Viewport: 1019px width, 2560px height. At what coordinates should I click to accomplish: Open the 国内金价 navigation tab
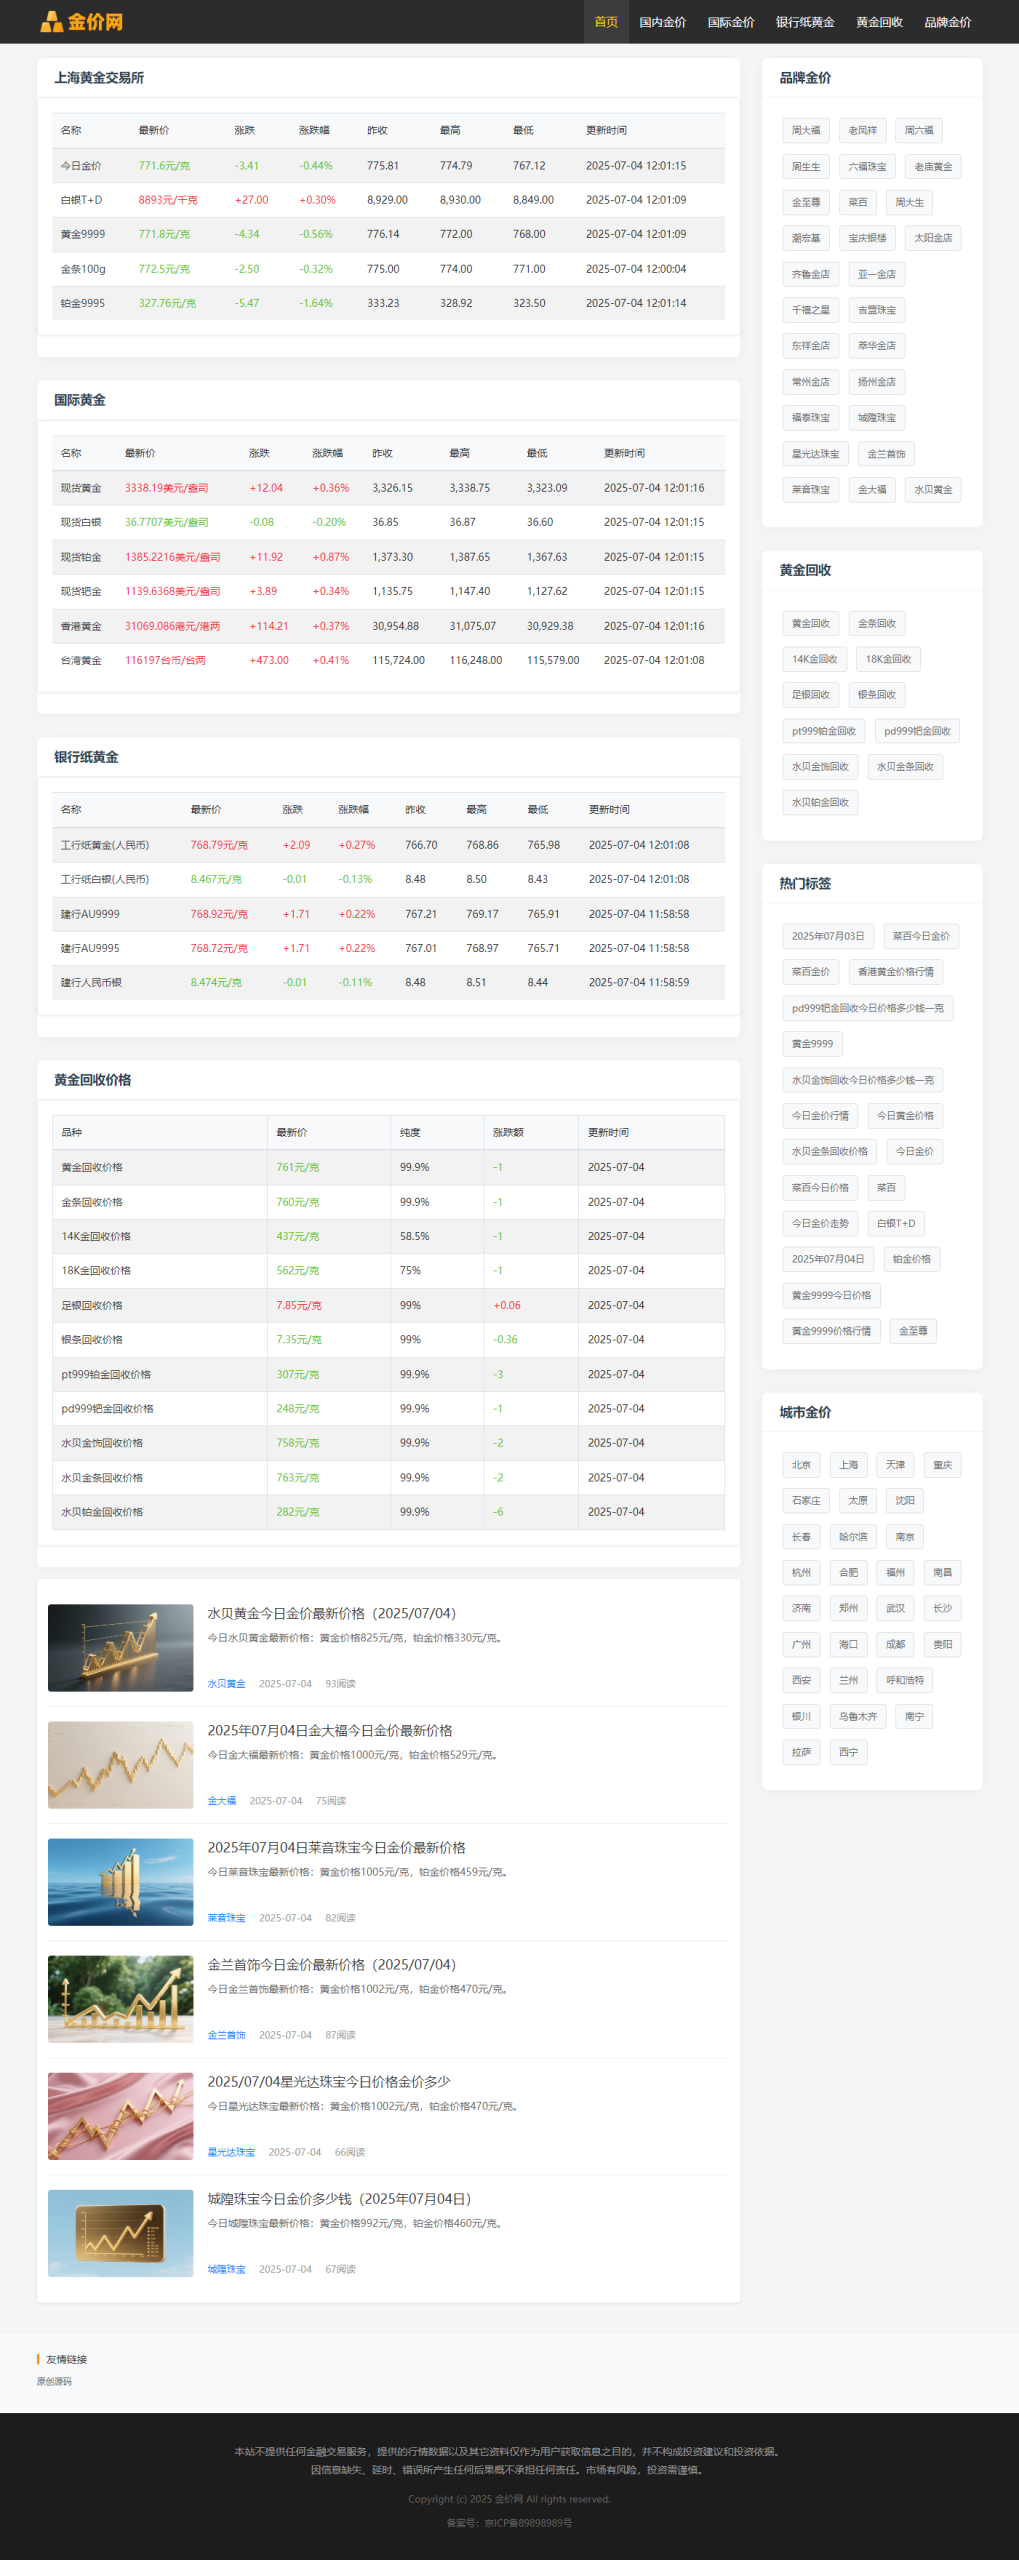pyautogui.click(x=662, y=22)
